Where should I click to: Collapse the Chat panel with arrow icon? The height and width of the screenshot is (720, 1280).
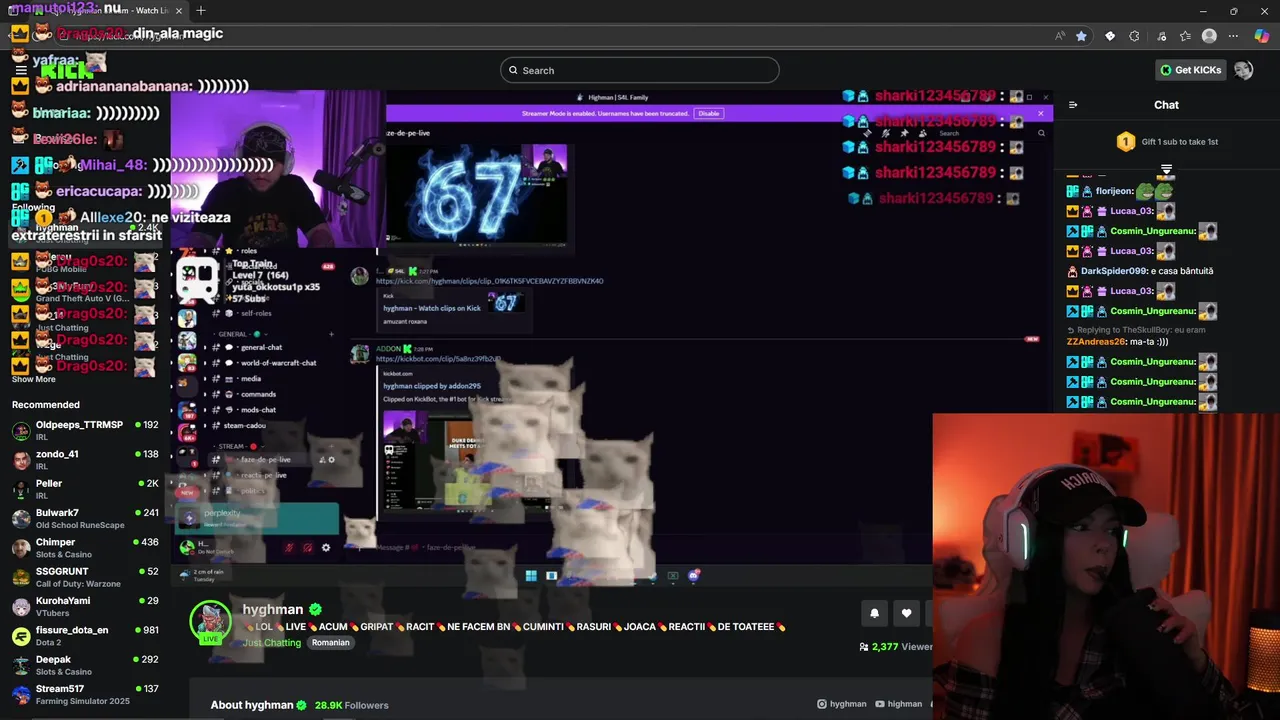(x=1073, y=105)
